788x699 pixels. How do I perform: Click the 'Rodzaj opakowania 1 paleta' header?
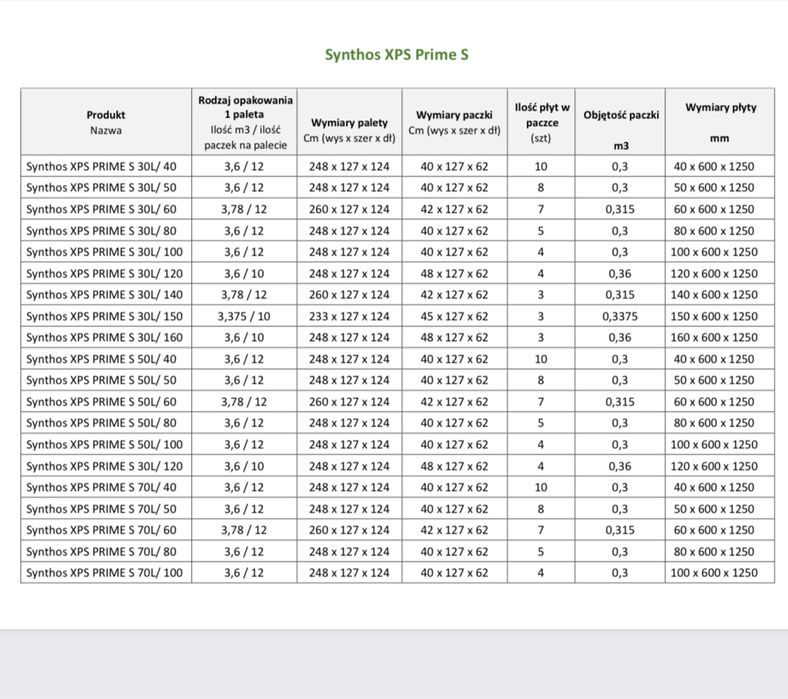(245, 122)
